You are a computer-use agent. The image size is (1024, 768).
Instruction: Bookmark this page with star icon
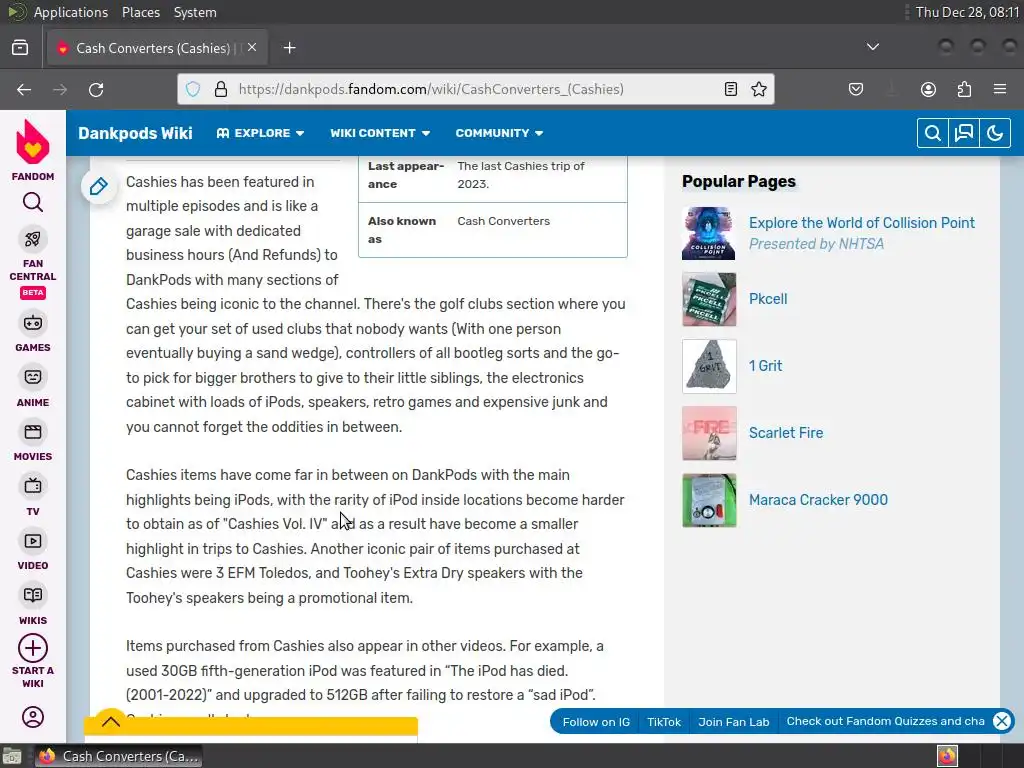tap(759, 89)
